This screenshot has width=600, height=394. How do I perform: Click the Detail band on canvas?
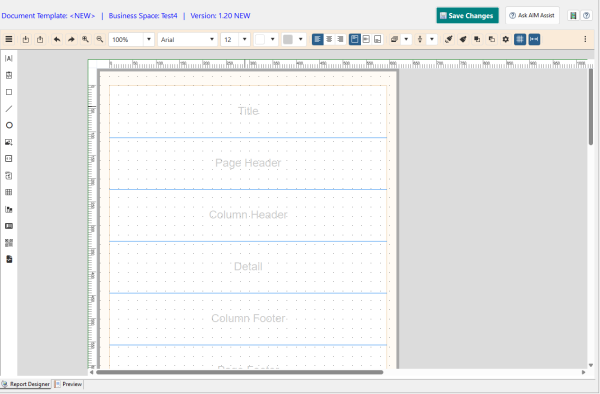pyautogui.click(x=248, y=267)
